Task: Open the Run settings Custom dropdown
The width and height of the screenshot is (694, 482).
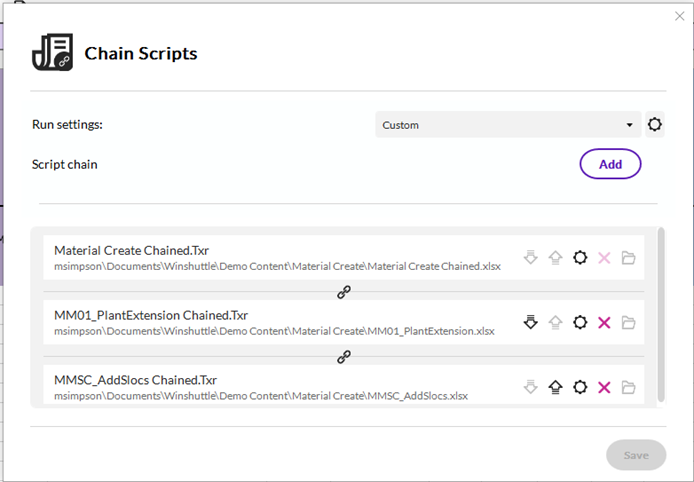Action: point(508,125)
